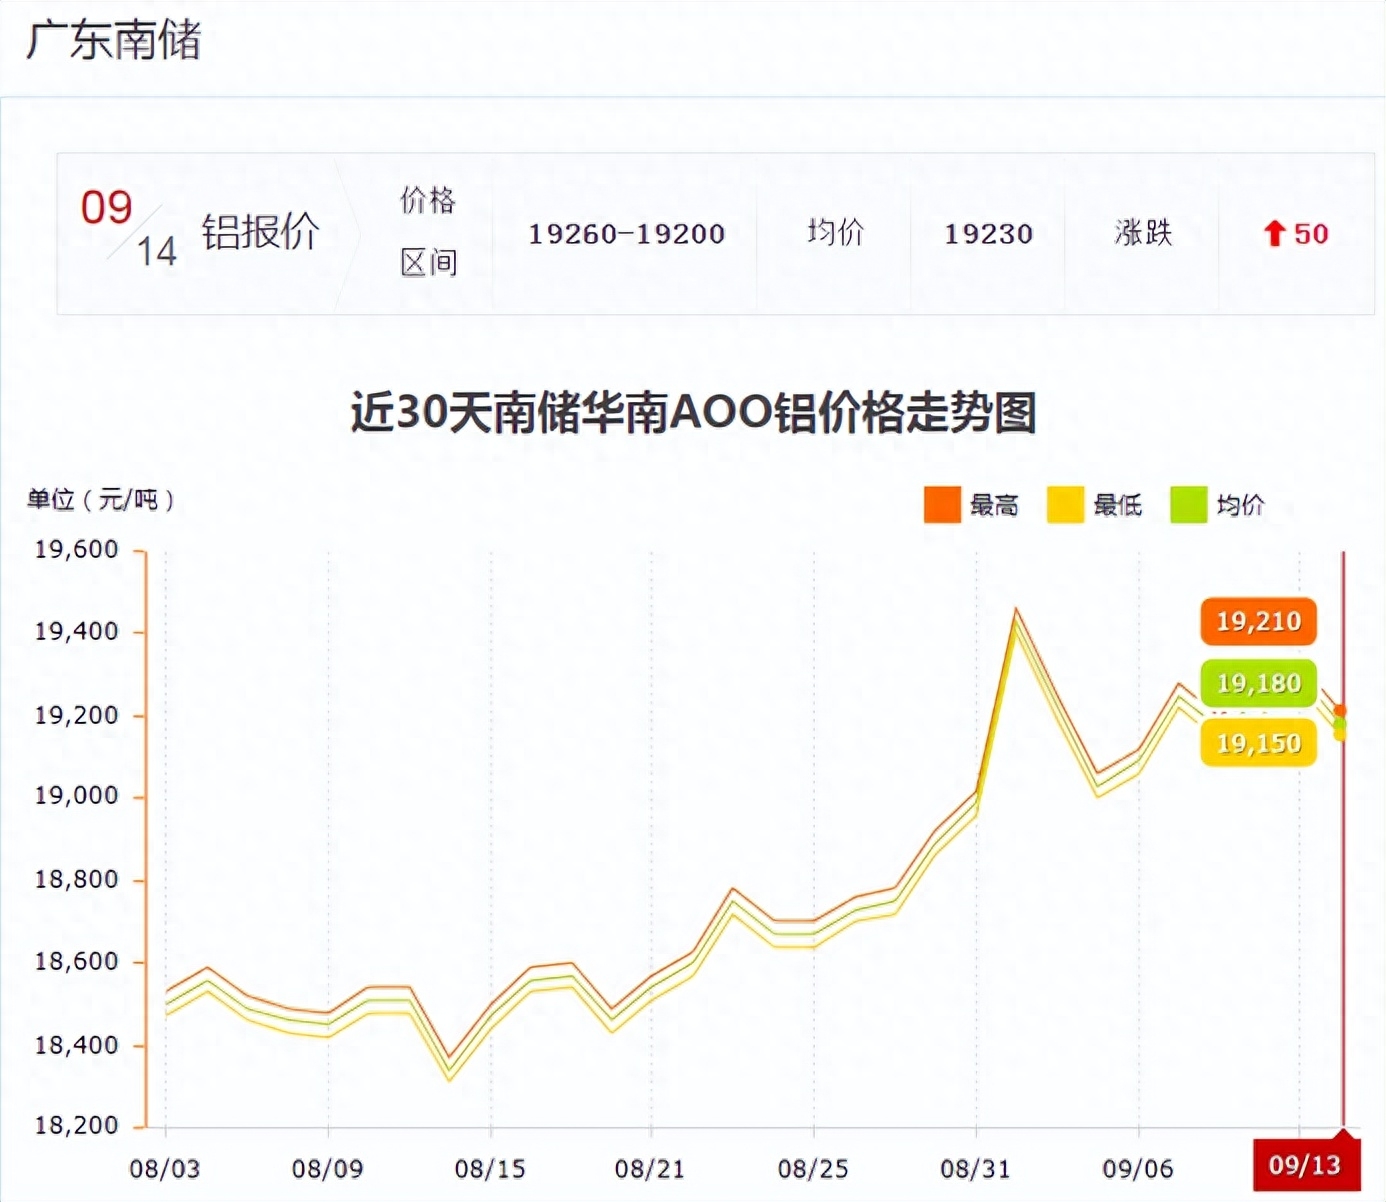Click the average price 19230

[x=988, y=234]
